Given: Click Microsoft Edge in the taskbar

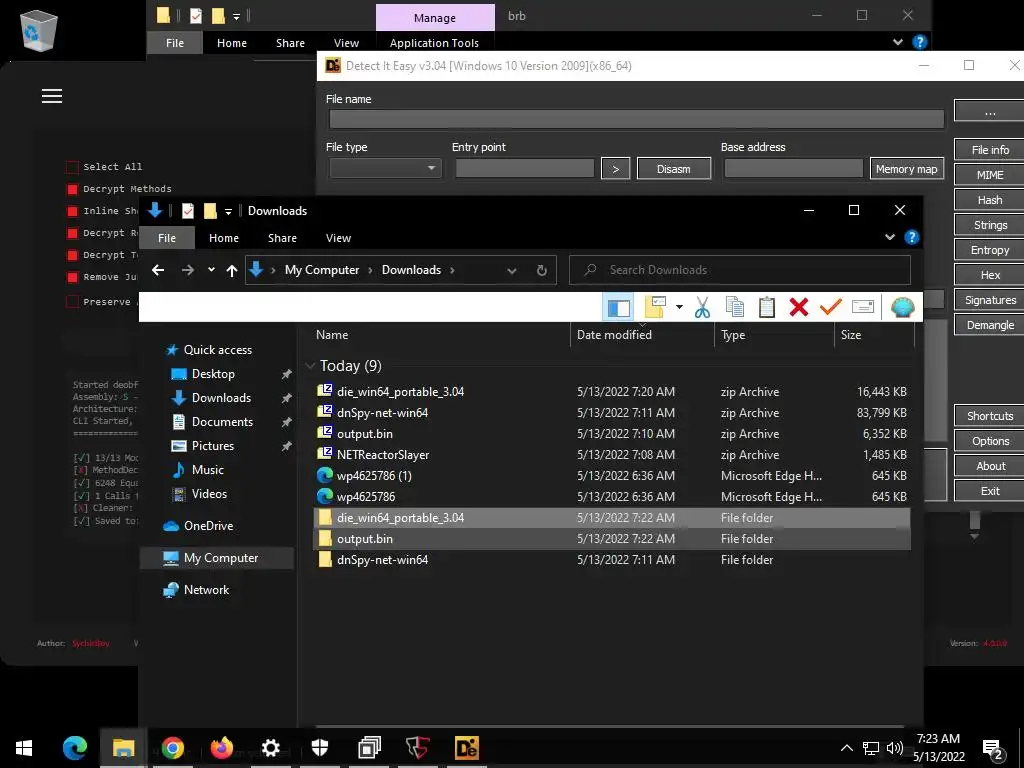Looking at the screenshot, I should coord(74,748).
